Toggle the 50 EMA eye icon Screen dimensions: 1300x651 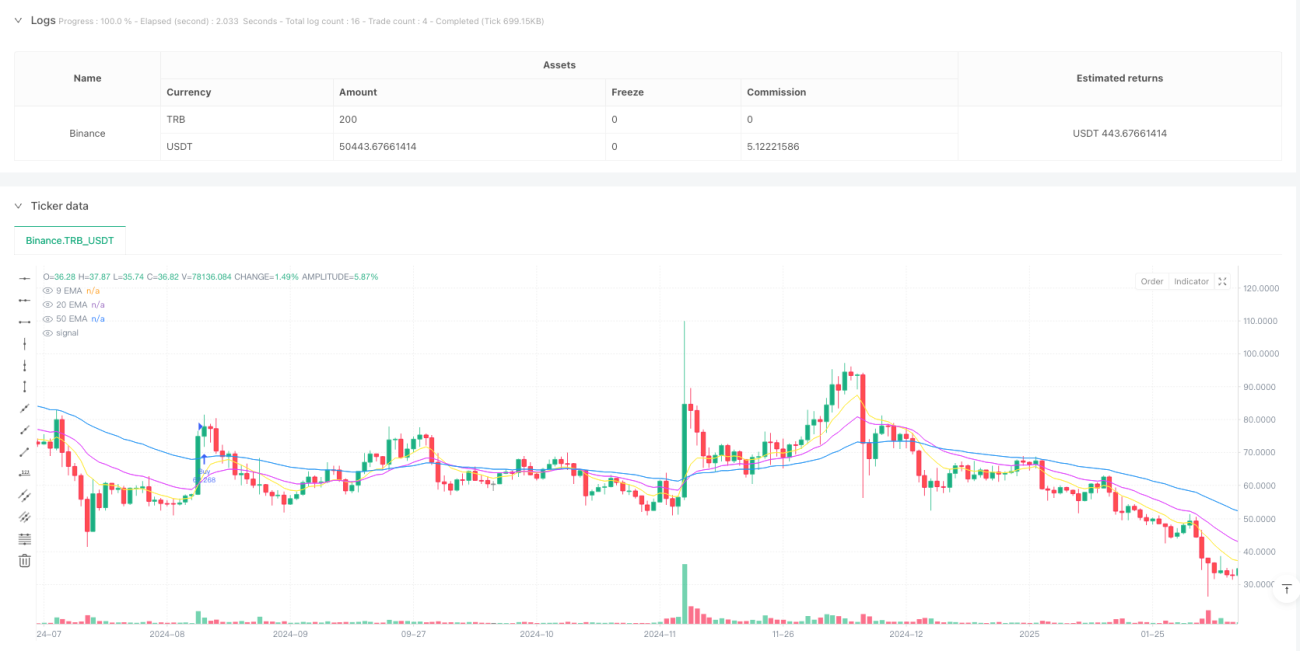(x=47, y=318)
